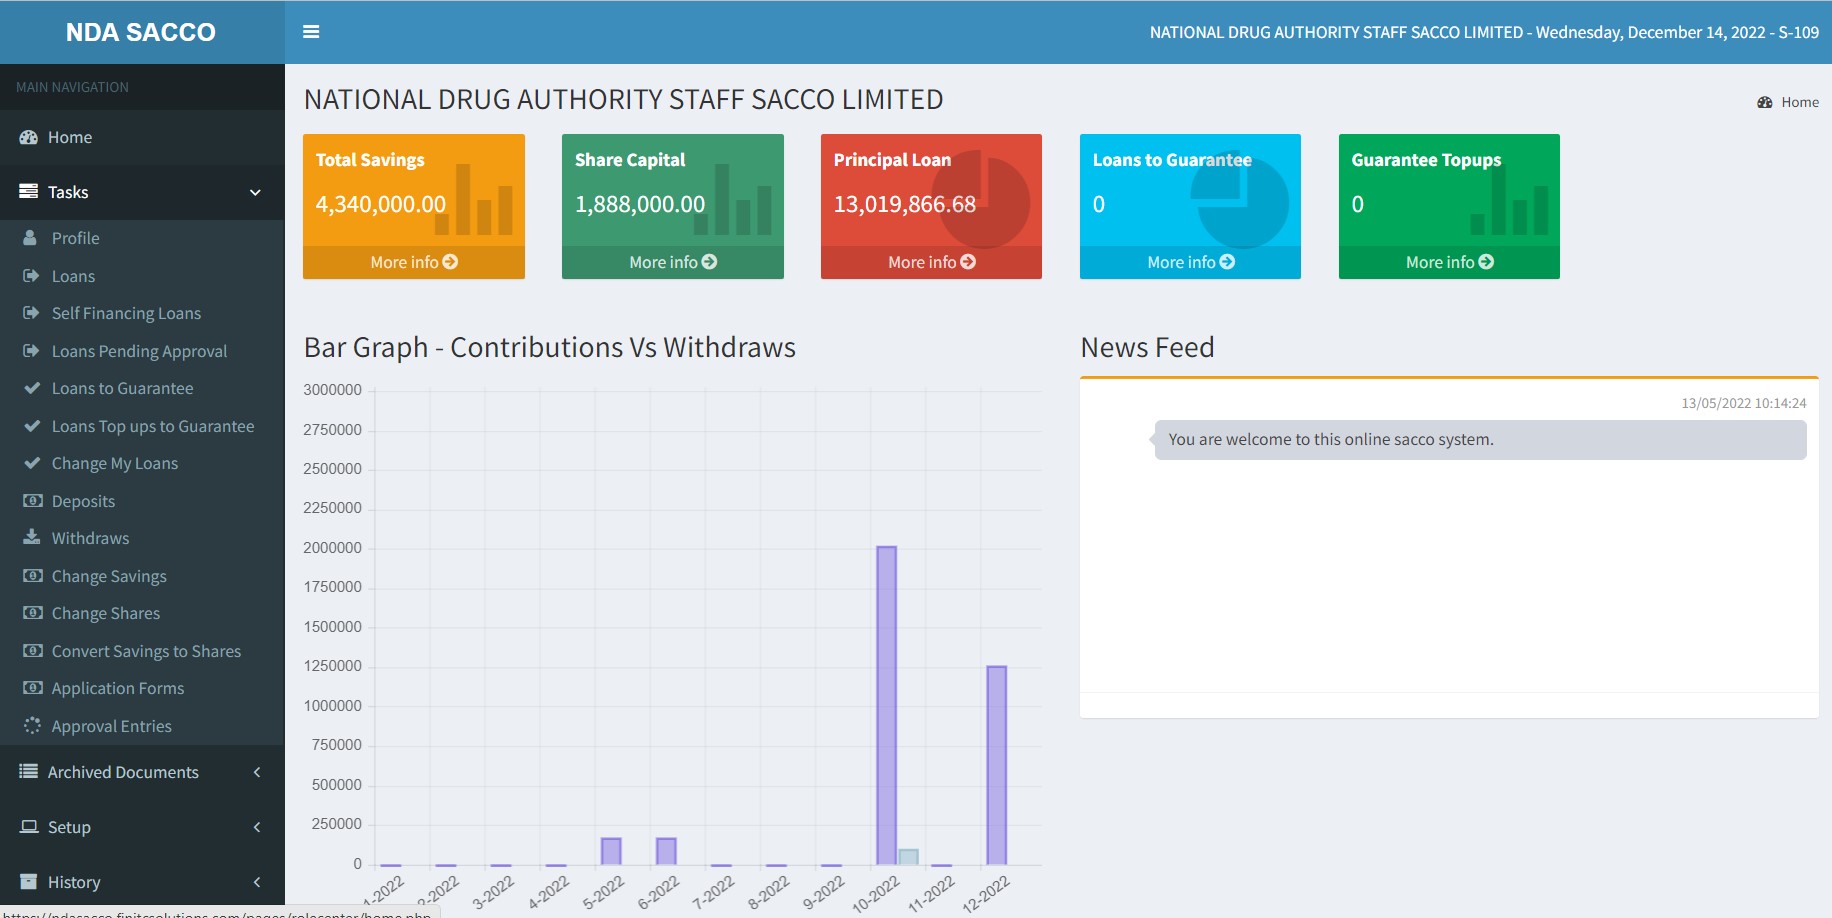This screenshot has height=918, width=1832.
Task: Click the Approval Entries spinner icon
Action: coord(32,726)
